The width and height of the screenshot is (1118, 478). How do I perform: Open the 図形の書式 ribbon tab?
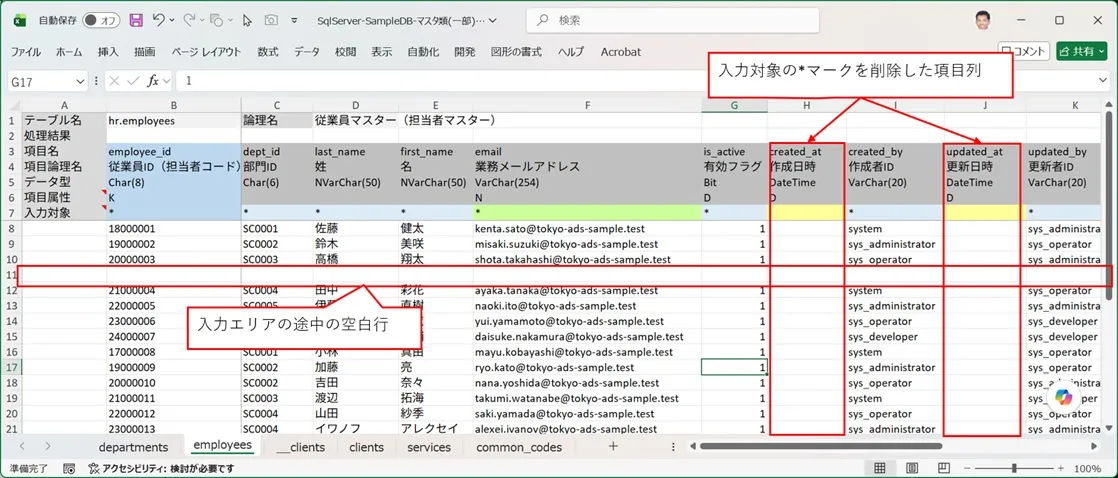coord(516,51)
